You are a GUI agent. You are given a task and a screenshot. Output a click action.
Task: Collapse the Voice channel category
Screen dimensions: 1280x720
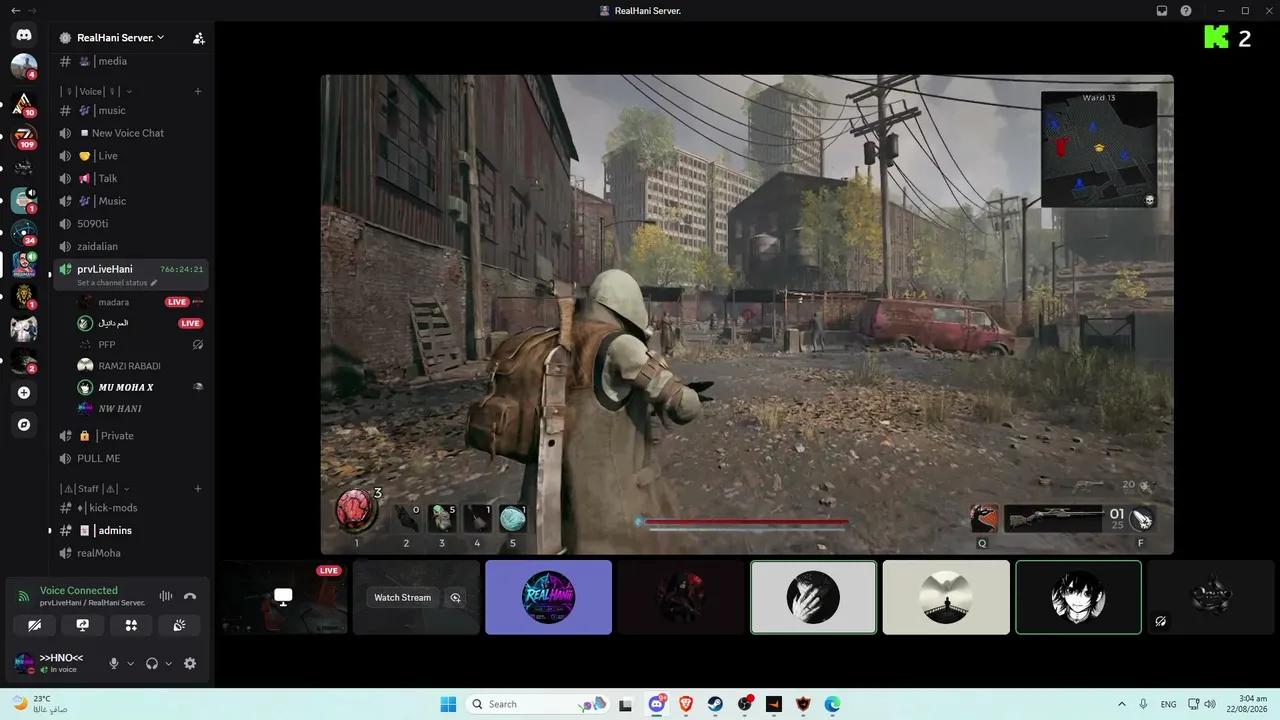pos(97,91)
